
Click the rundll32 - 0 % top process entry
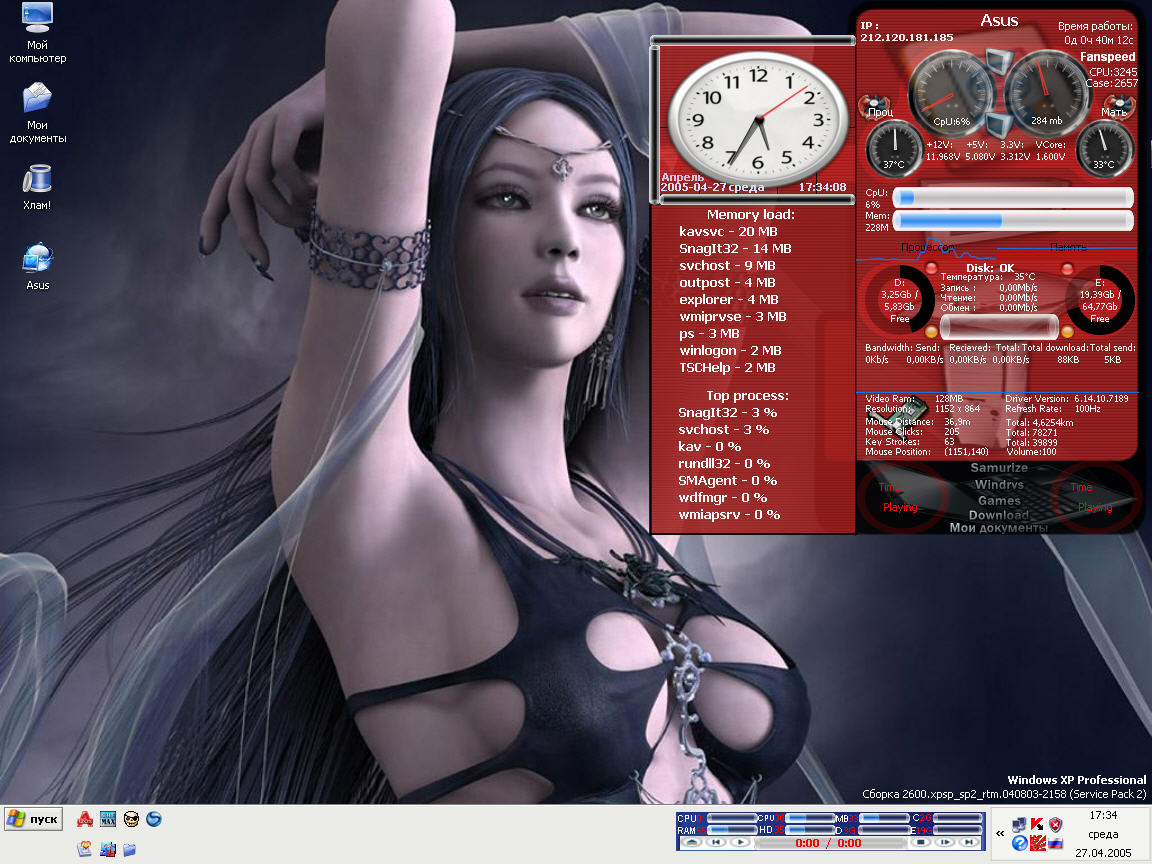tap(724, 464)
